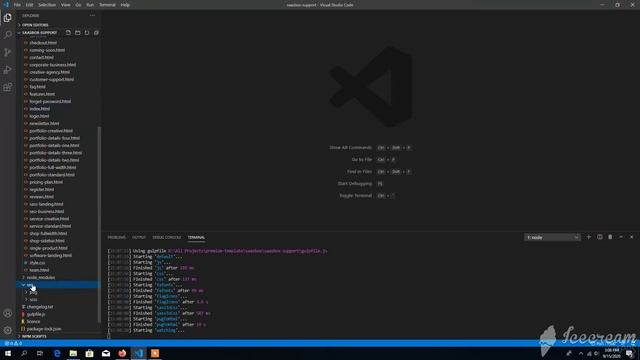Select the Terminal panel tab
The height and width of the screenshot is (360, 640).
coord(196,237)
